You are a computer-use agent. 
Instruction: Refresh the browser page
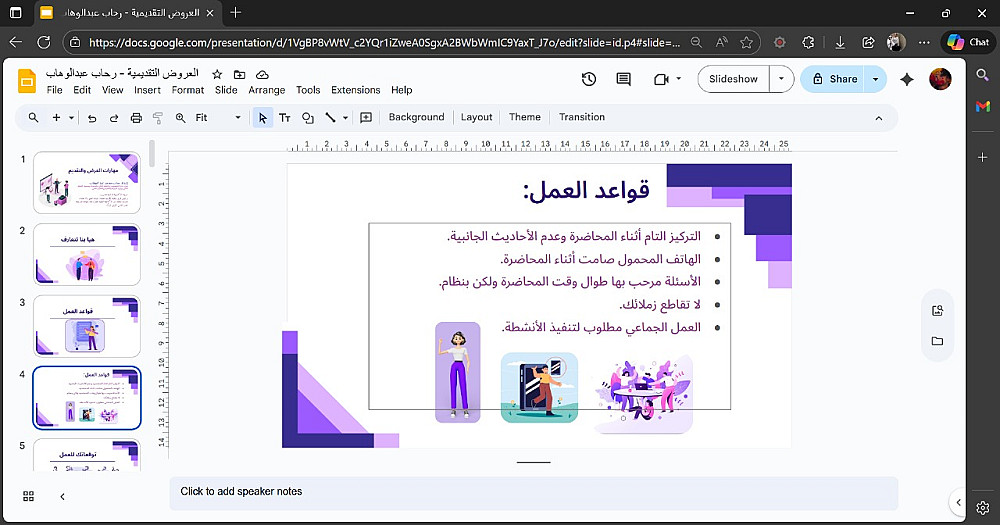[x=44, y=43]
